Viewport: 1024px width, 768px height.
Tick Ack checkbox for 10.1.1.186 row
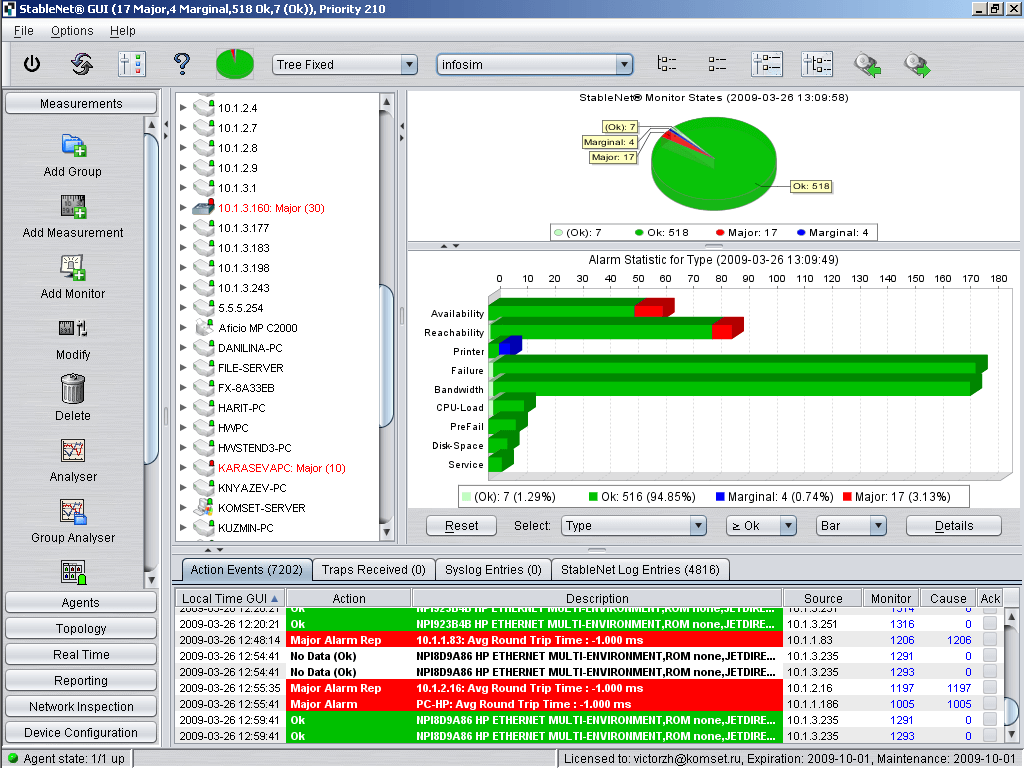click(990, 704)
